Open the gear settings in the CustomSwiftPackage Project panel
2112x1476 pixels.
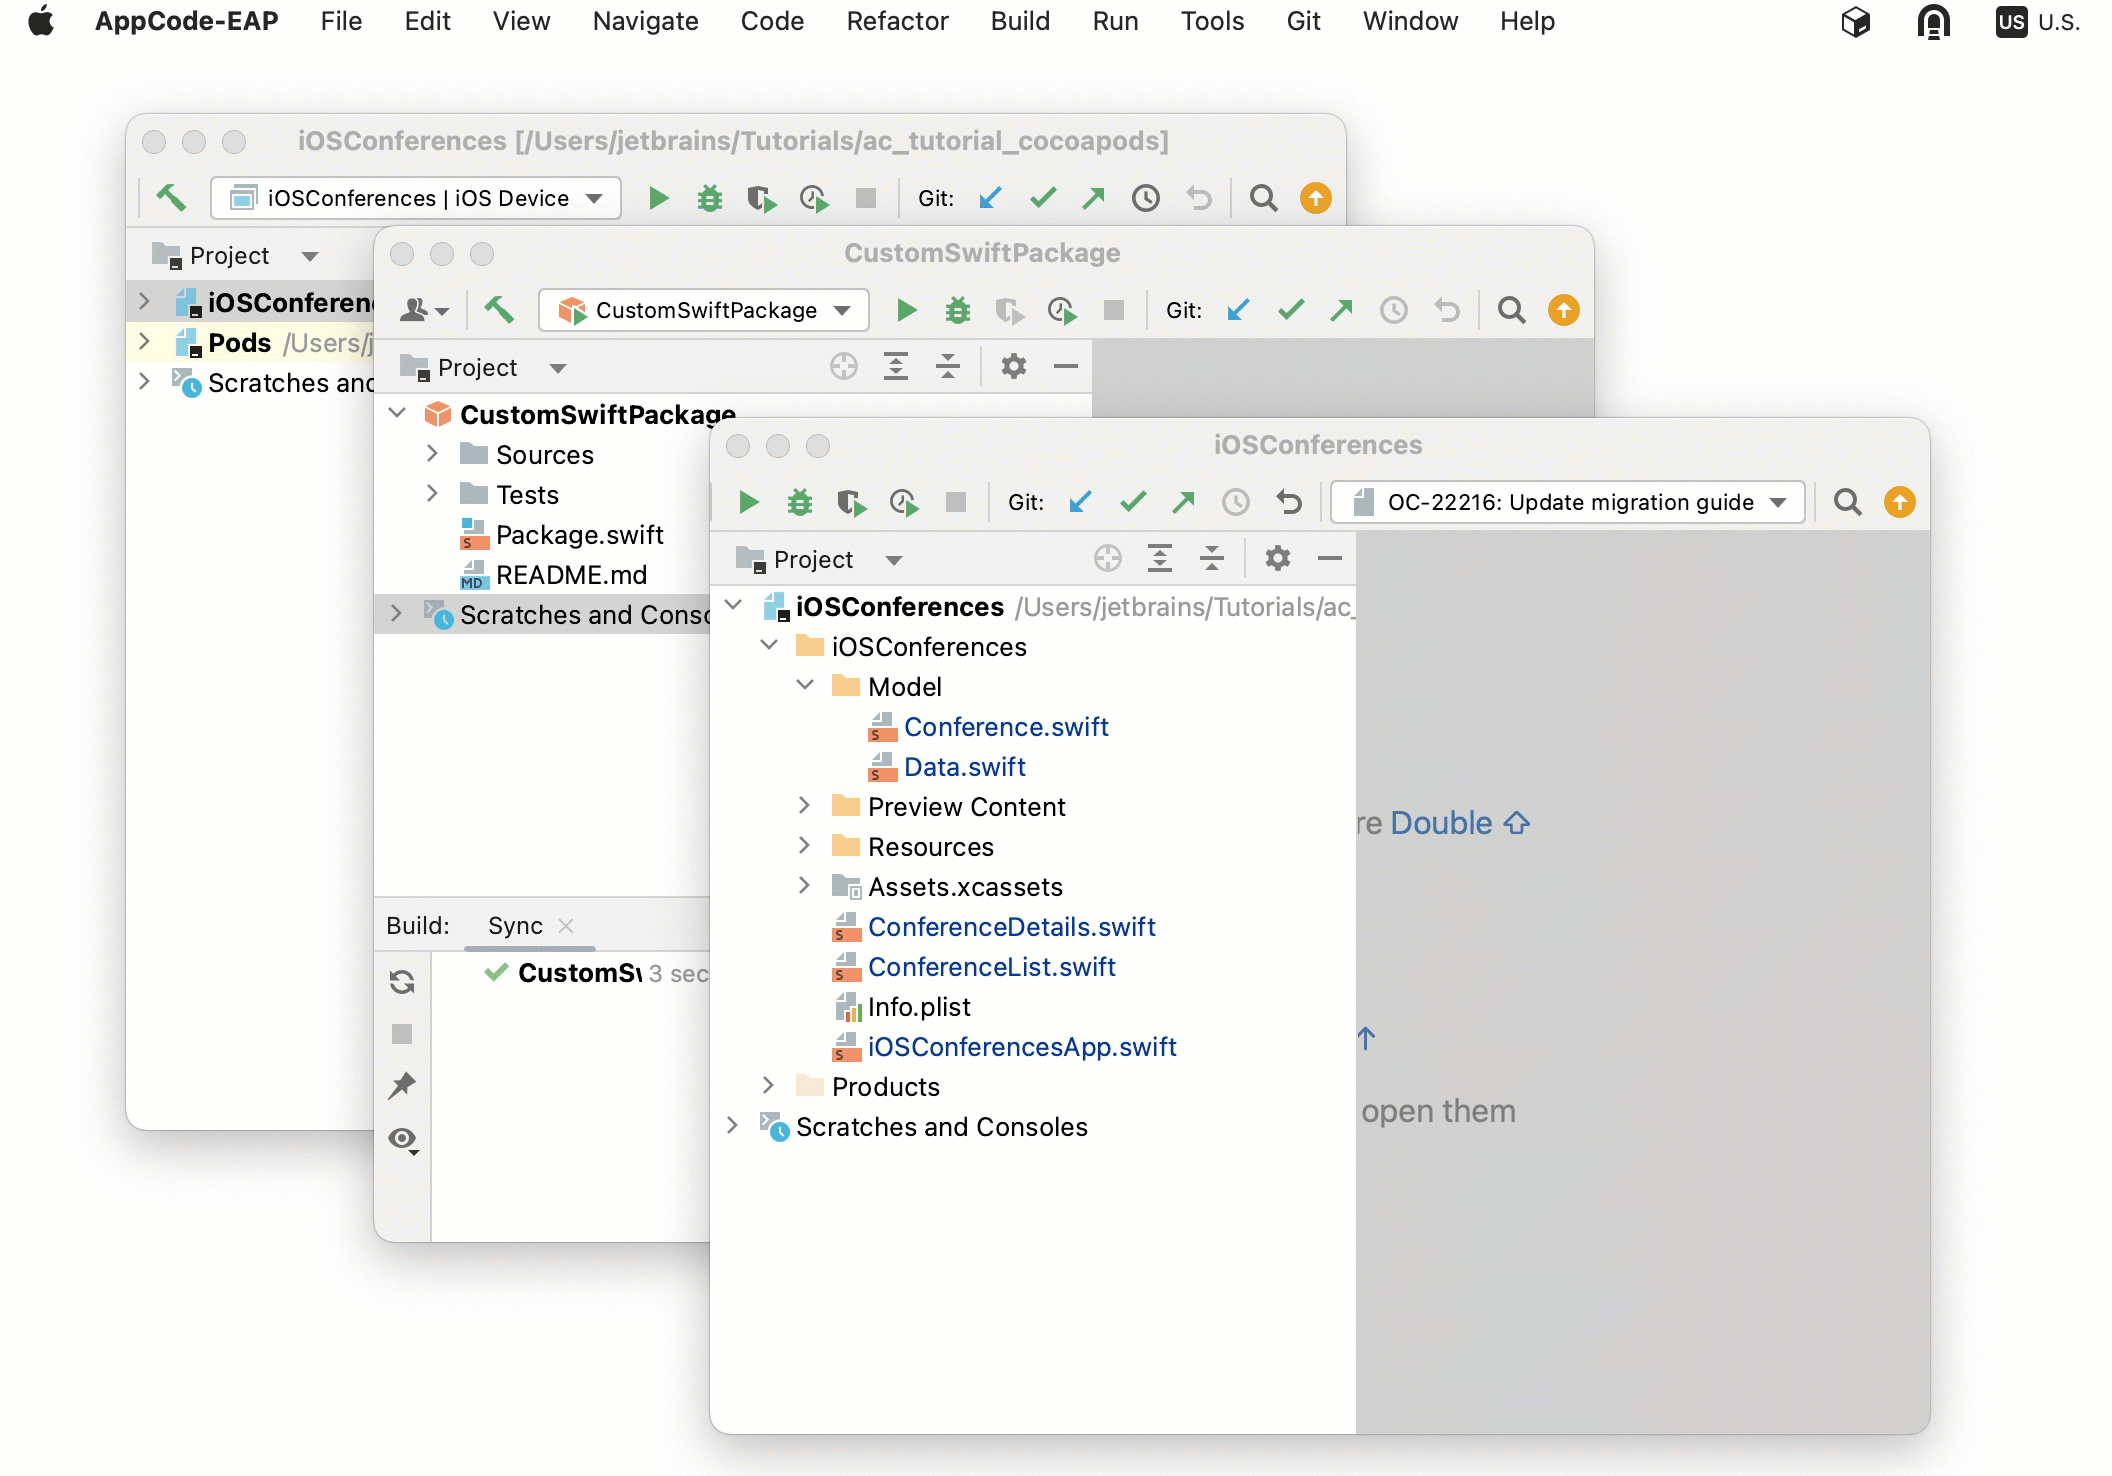pos(1014,366)
